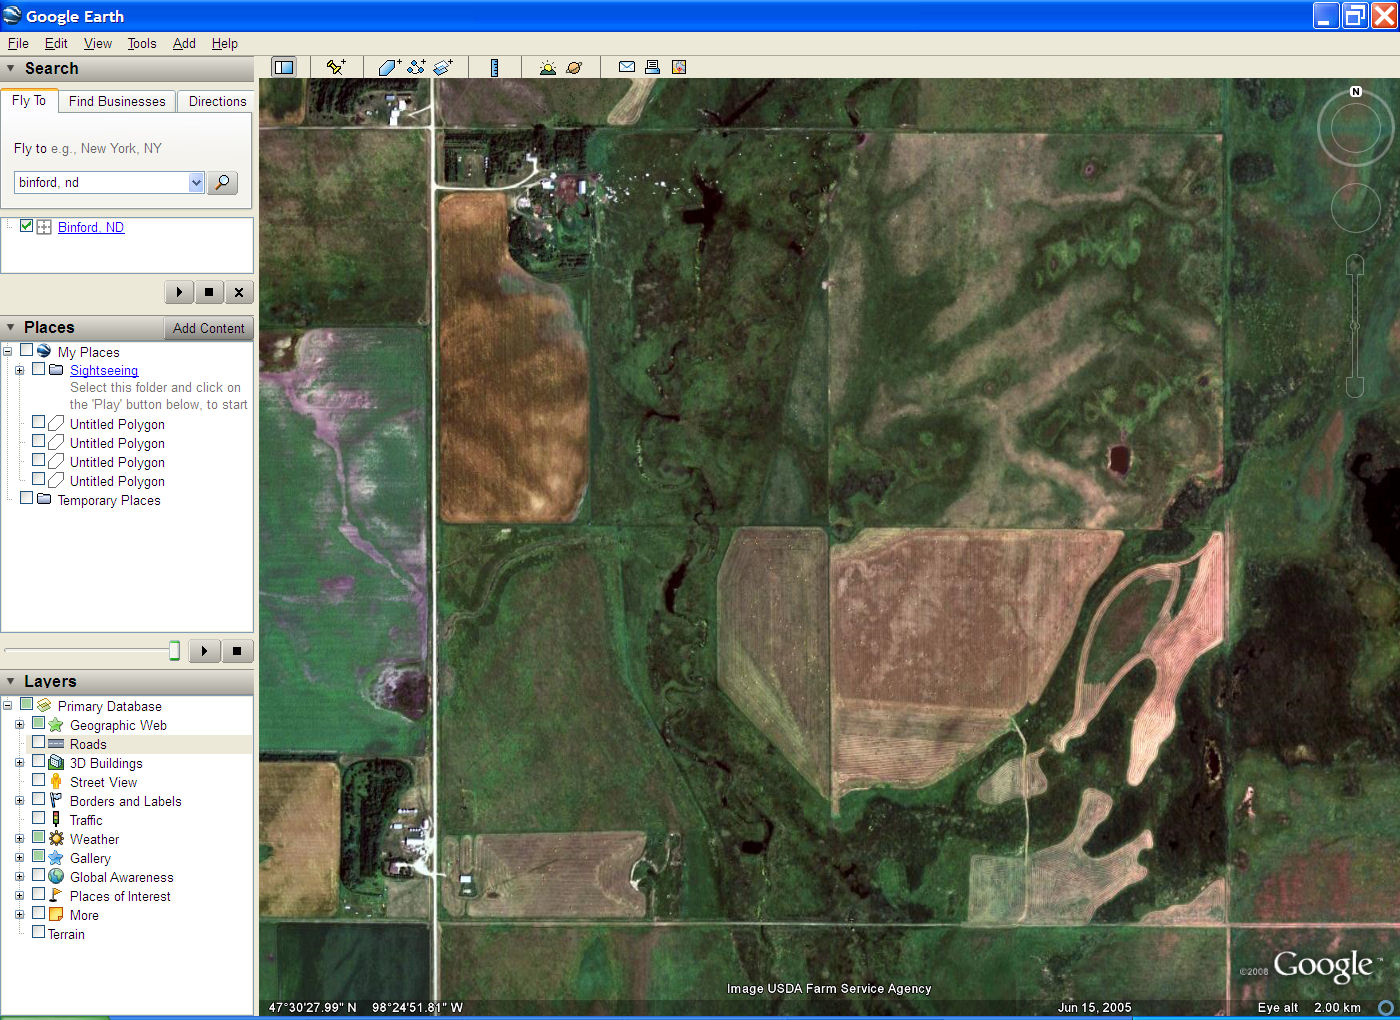The width and height of the screenshot is (1400, 1020).
Task: Open the View menu
Action: coord(98,43)
